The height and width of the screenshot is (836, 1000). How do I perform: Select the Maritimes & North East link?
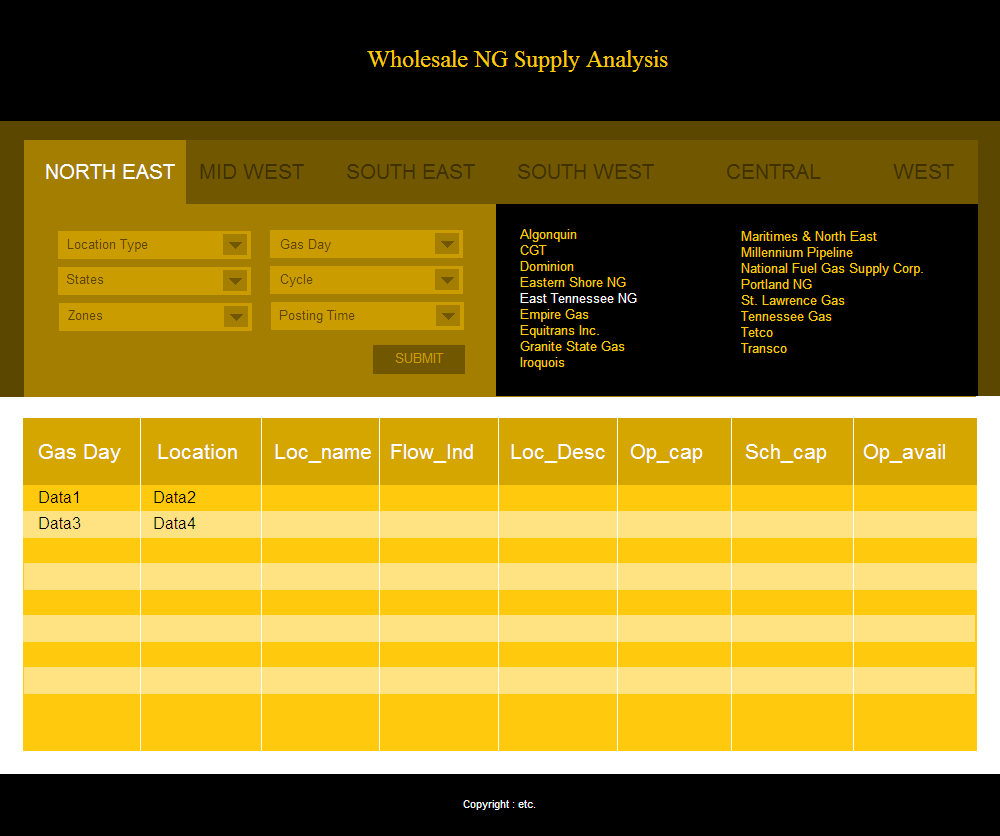[x=809, y=237]
